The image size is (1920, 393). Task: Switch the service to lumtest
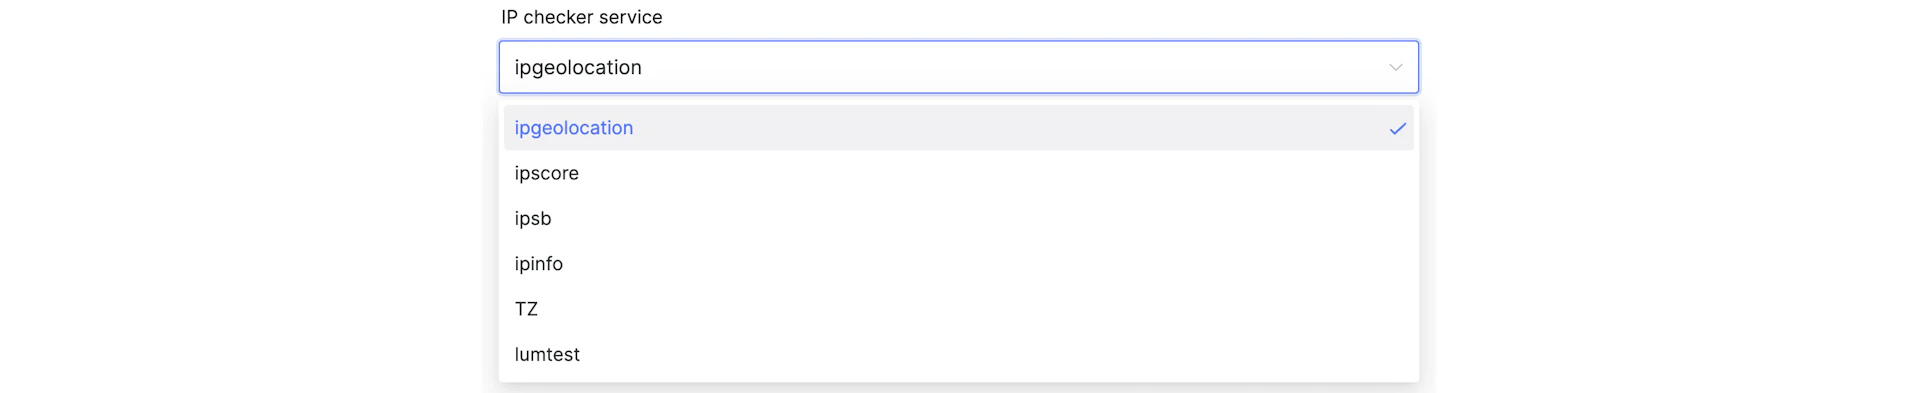[958, 354]
